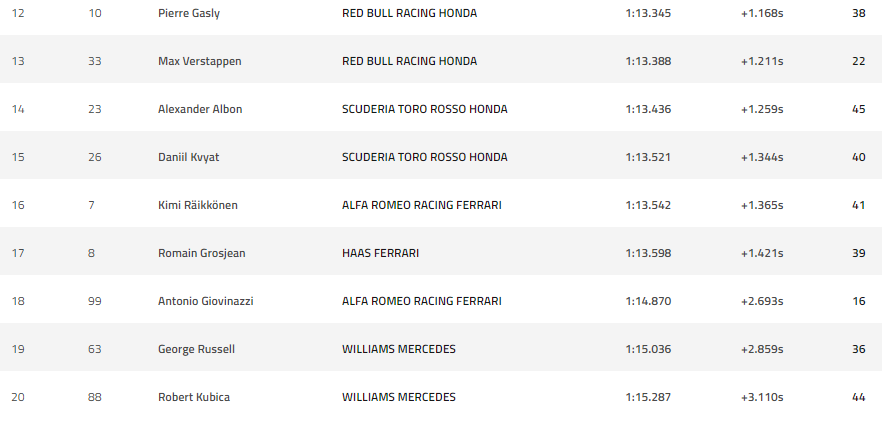Click HAAS FERRARI team name
Viewport: 882px width, 425px height.
tap(380, 254)
